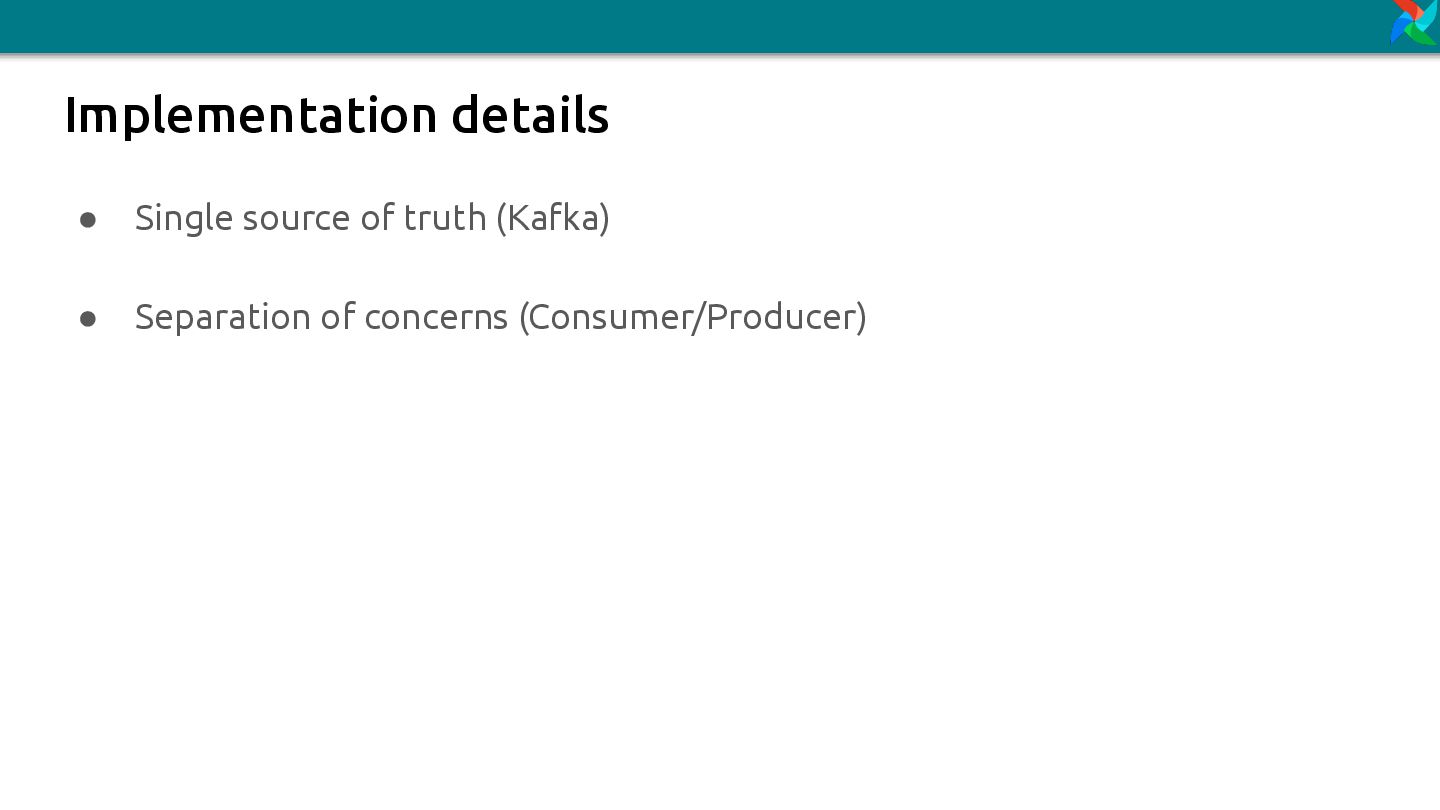Click the word 'Implementation' in title
1440x810 pixels.
[x=251, y=115]
